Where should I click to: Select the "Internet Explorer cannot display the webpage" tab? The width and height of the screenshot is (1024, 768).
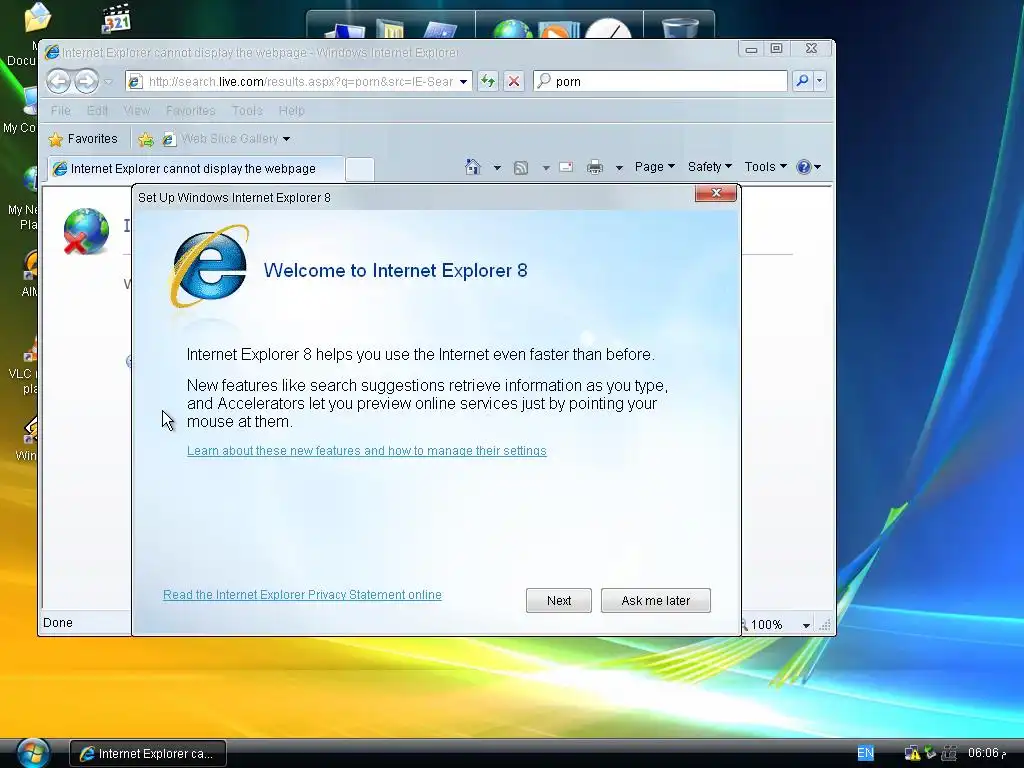(x=195, y=168)
